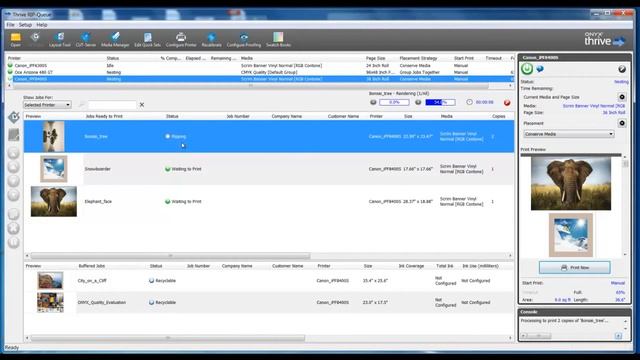The image size is (640, 360).
Task: Select the highlighted Canon_iPF8400S printer row
Action: coord(260,79)
